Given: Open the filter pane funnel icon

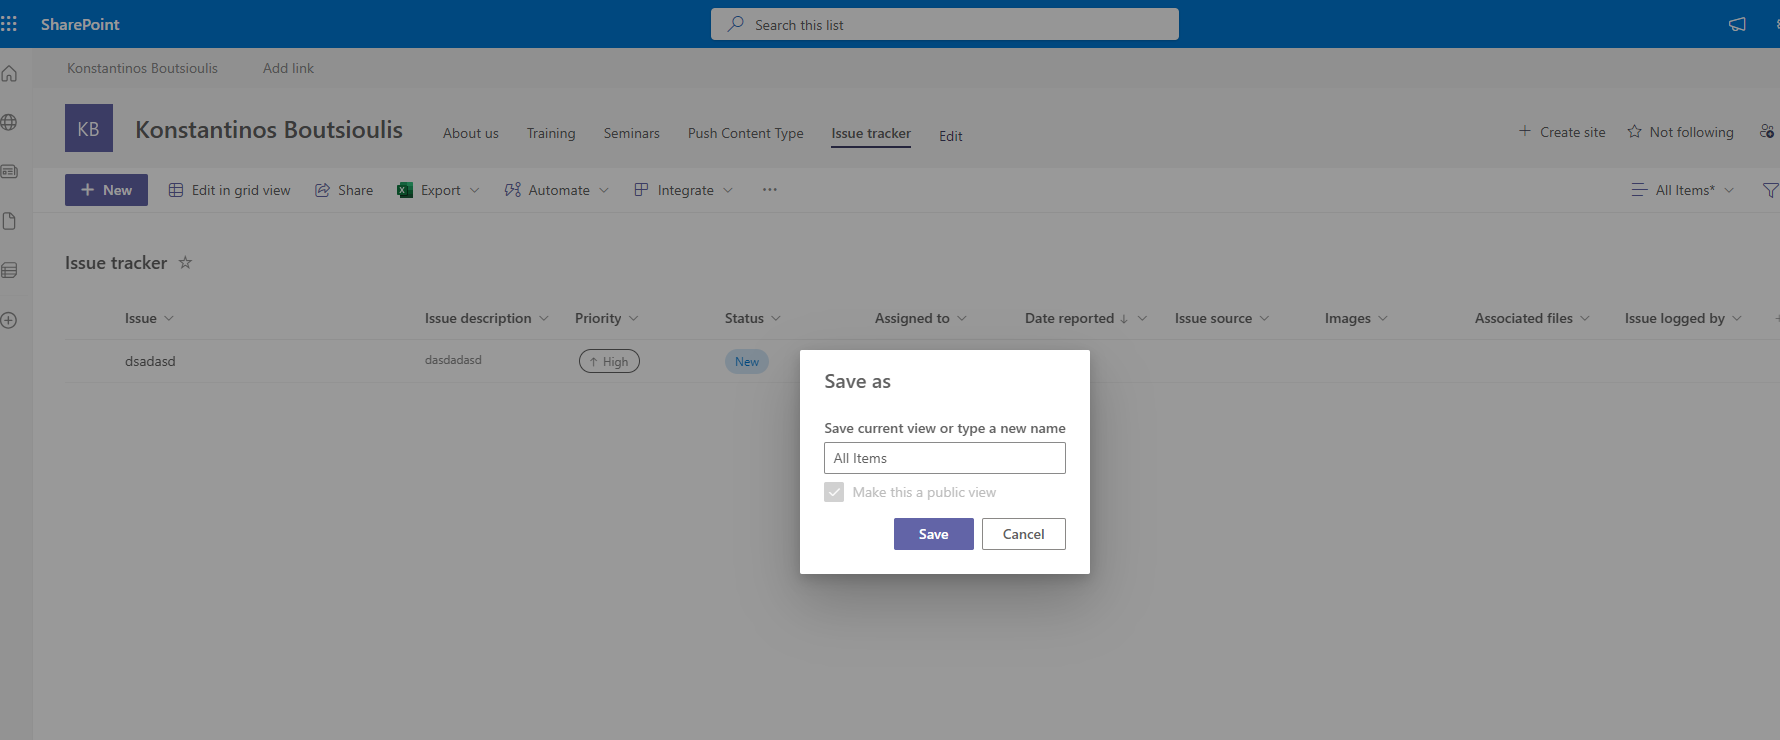Looking at the screenshot, I should point(1770,190).
